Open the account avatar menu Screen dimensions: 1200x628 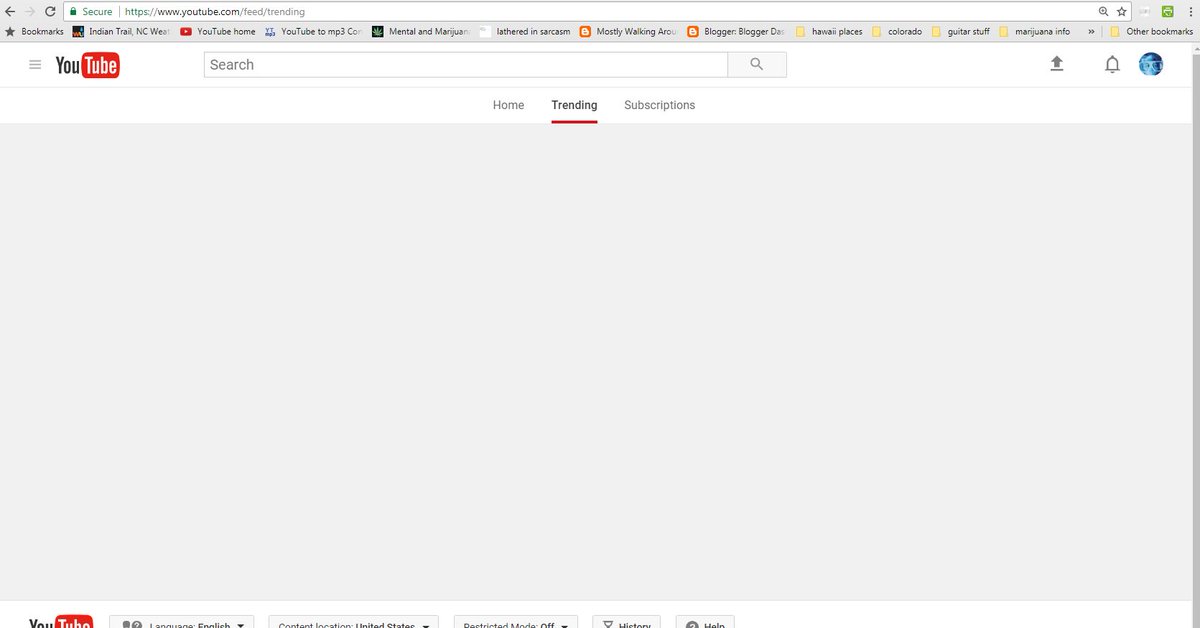1151,63
